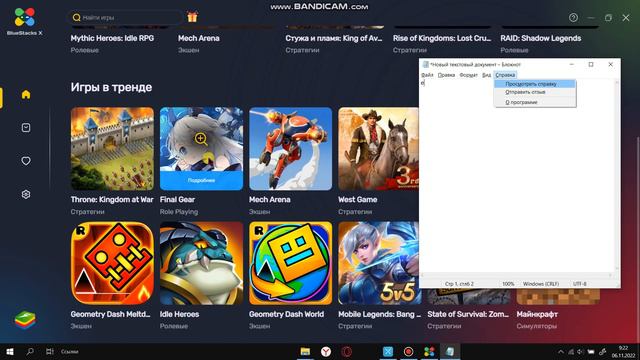Click the 100% zoom status in Notepad
640x360 pixels.
[x=508, y=284]
